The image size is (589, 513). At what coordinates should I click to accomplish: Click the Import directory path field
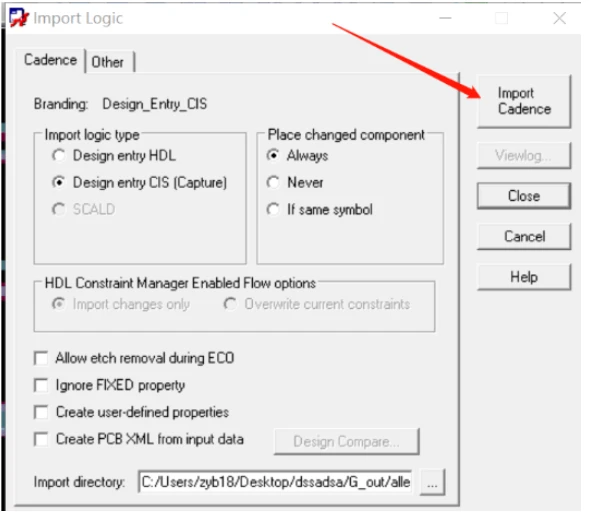(275, 482)
